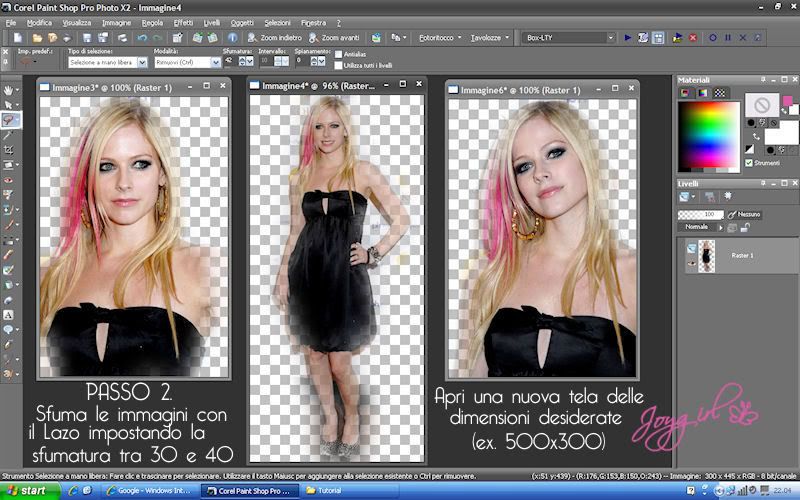Screen dimensions: 800x500
Task: Adjust the layer opacity slider at 100
Action: (x=701, y=215)
